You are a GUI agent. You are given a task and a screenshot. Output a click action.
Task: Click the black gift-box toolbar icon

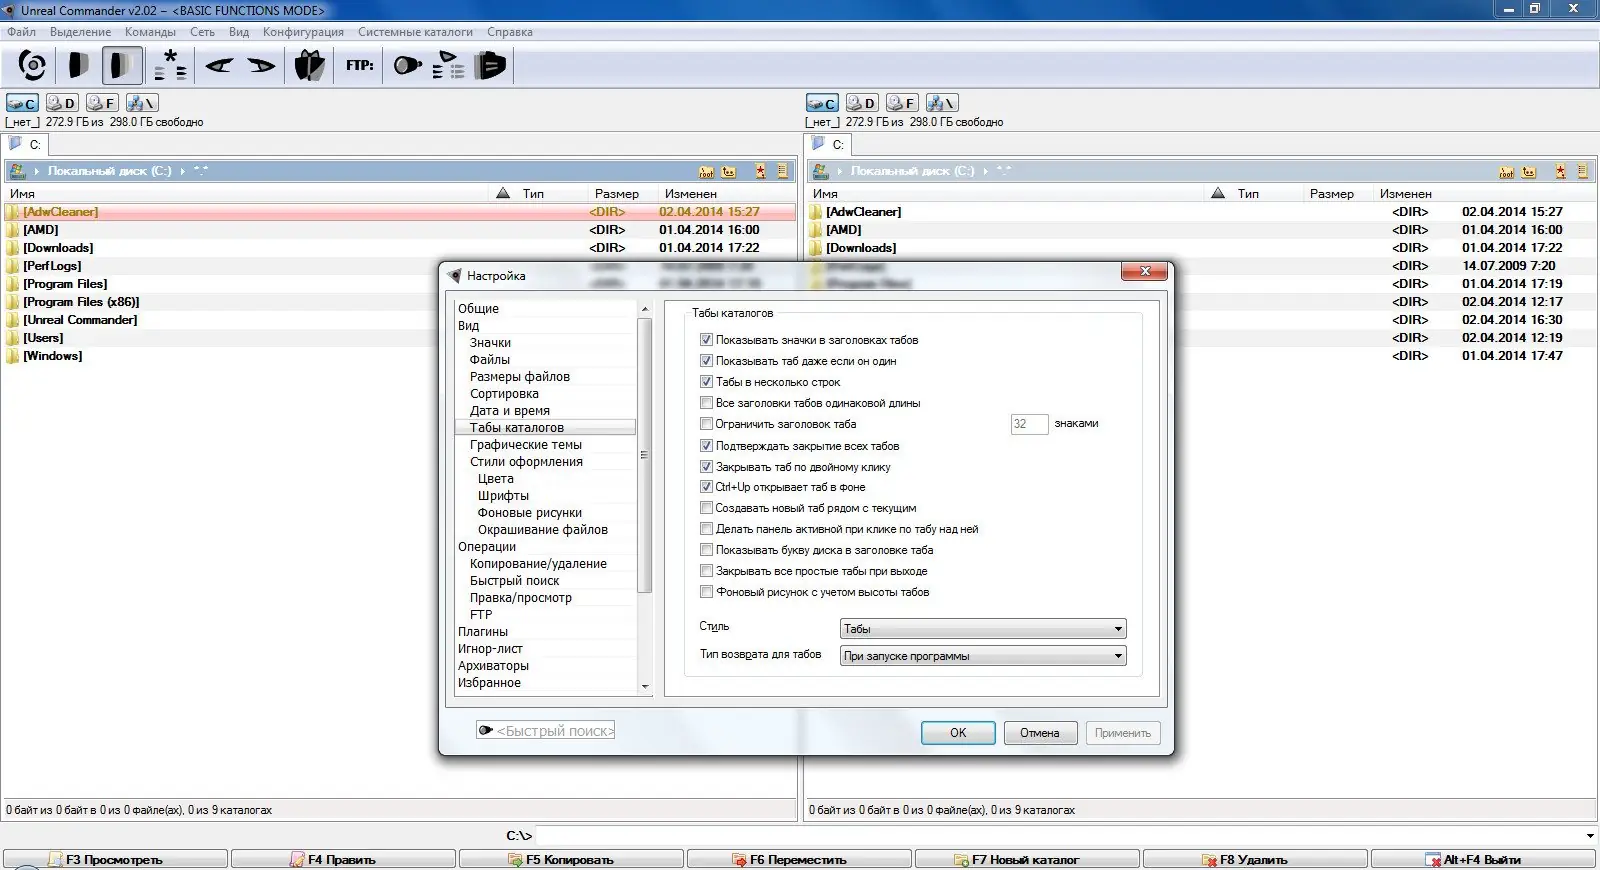click(310, 66)
